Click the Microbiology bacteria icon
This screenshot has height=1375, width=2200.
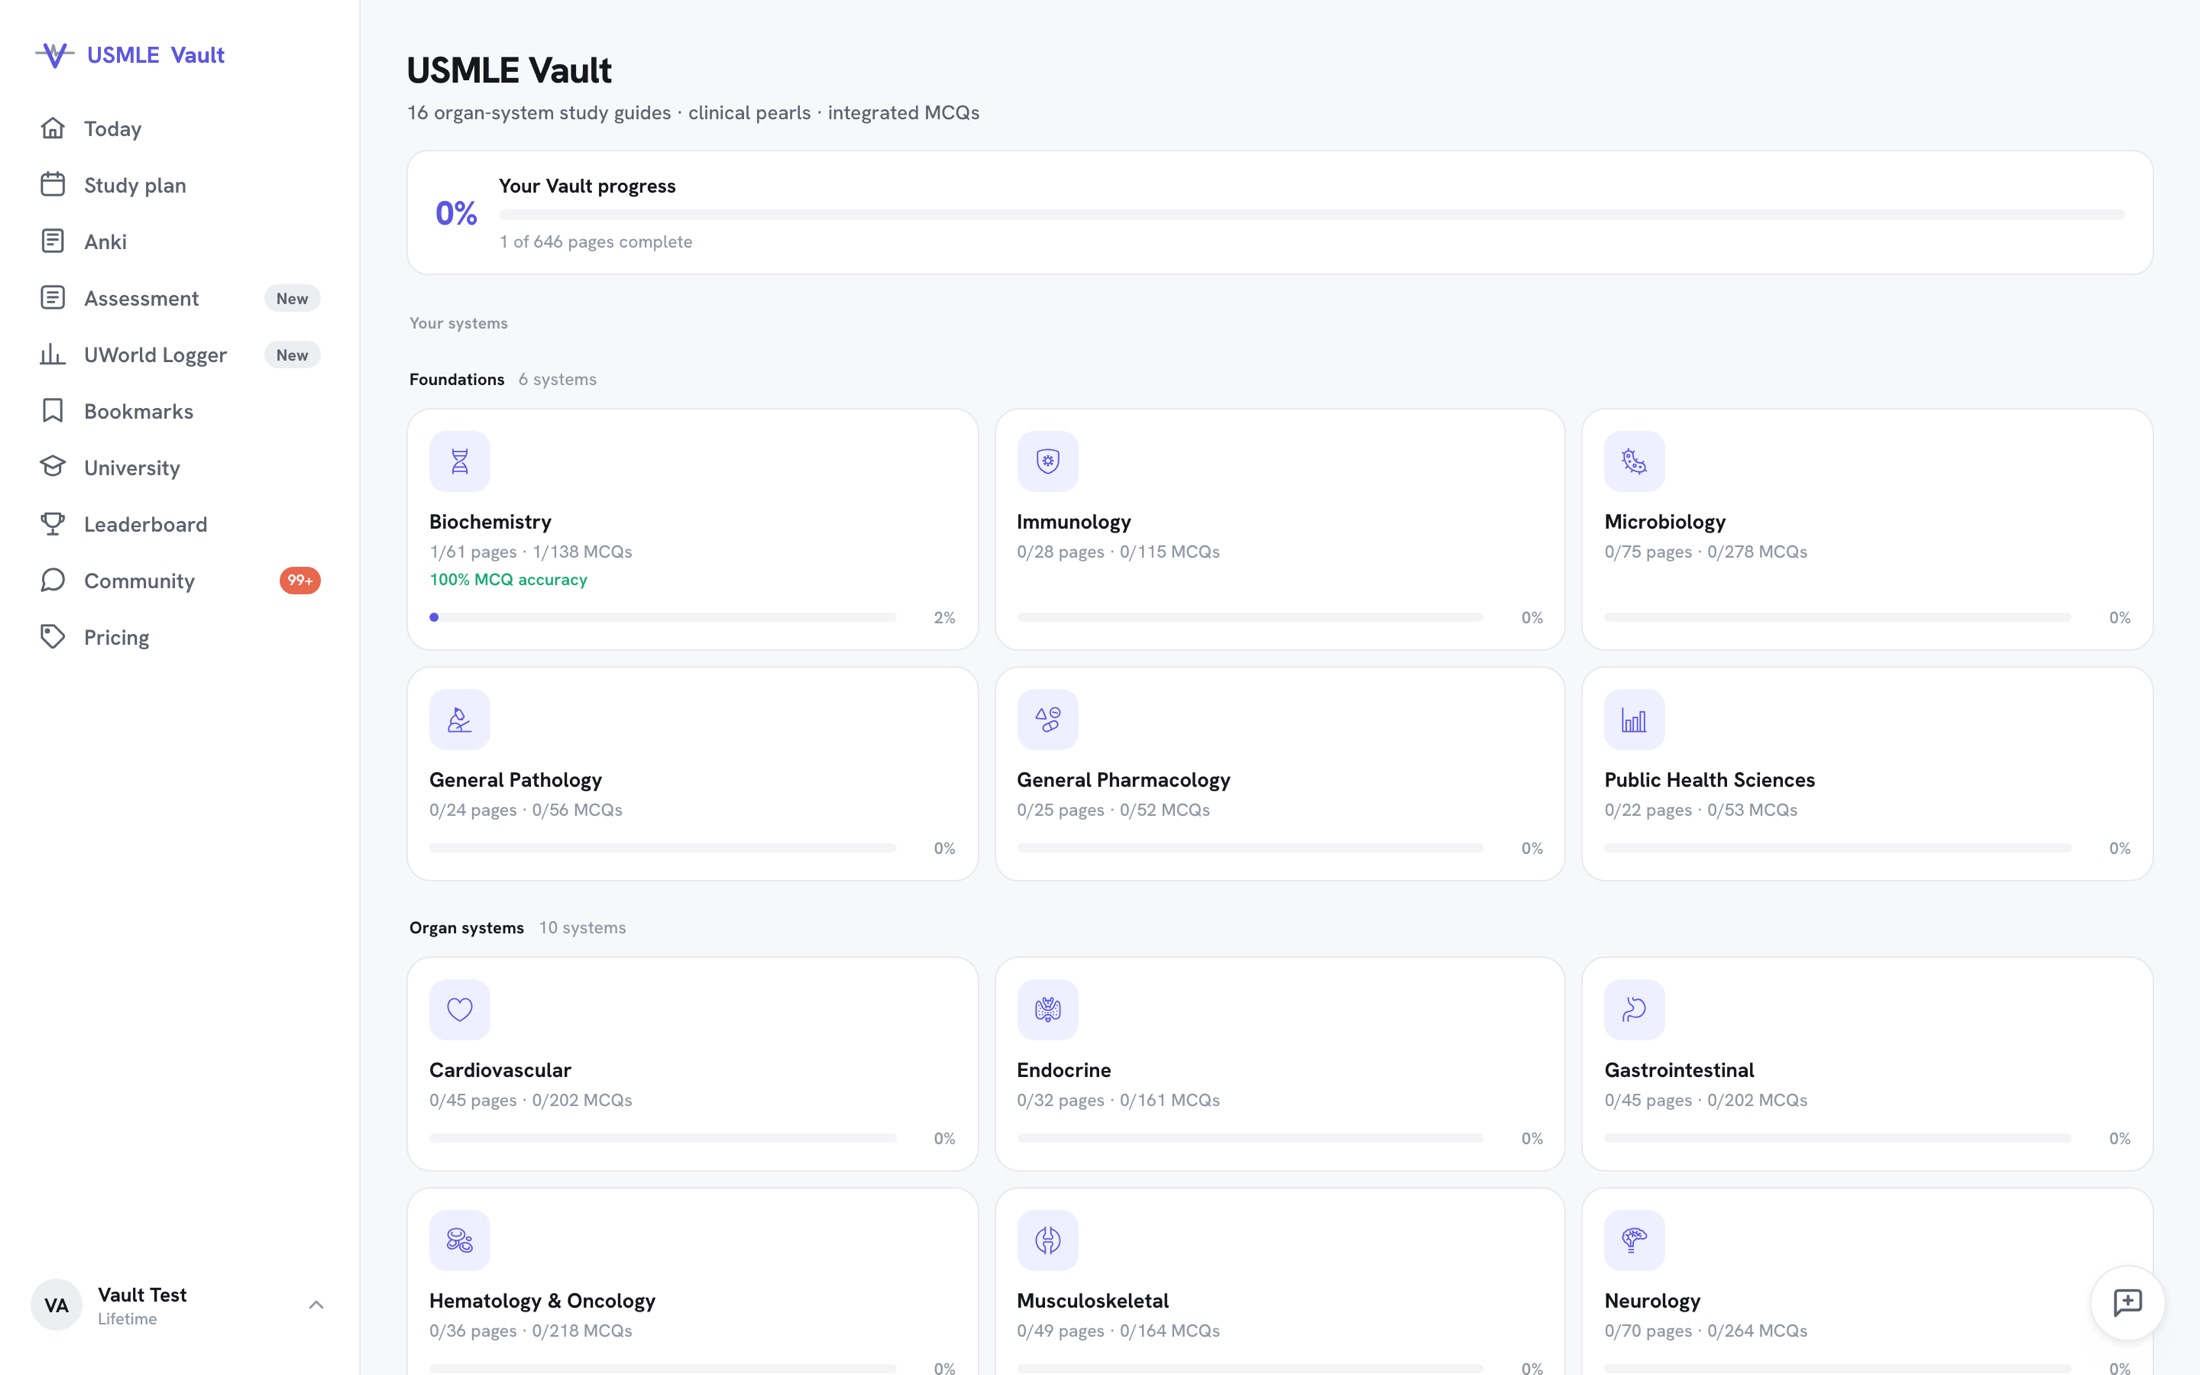pyautogui.click(x=1634, y=461)
